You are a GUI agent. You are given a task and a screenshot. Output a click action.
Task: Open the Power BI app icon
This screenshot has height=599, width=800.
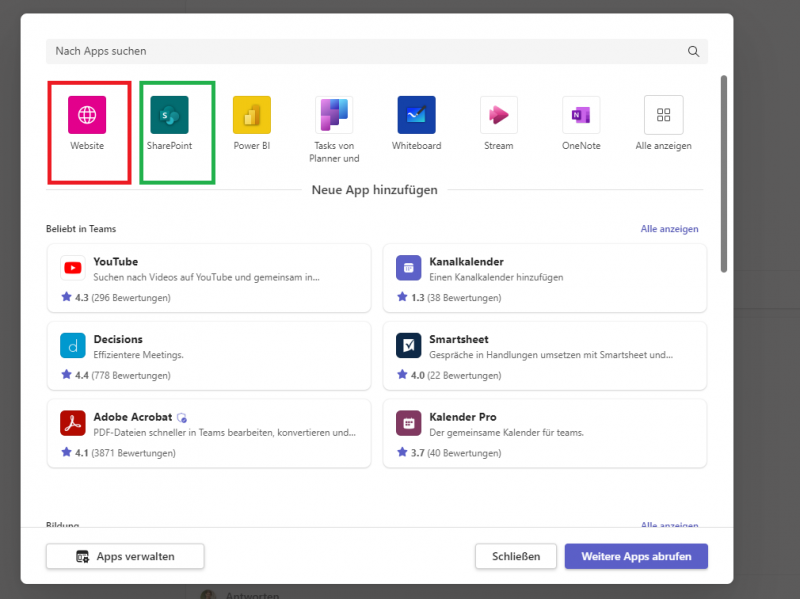[251, 113]
